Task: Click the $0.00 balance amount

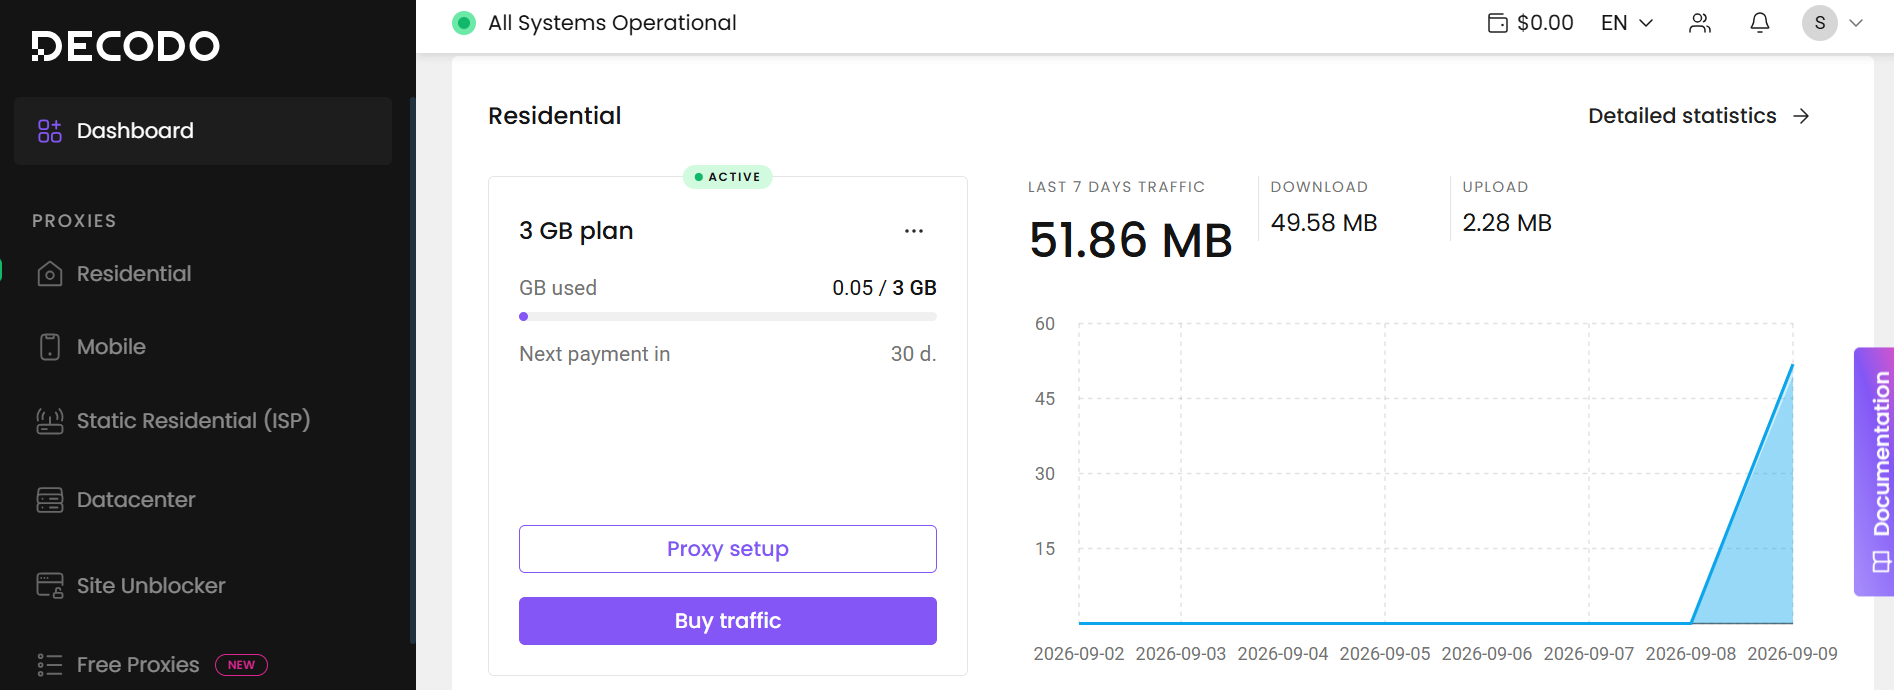Action: 1545,23
